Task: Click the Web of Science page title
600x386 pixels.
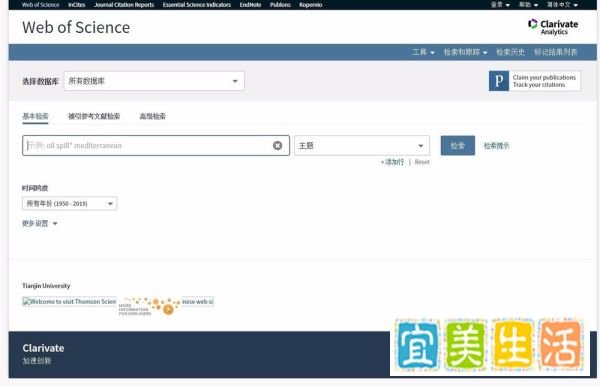Action: [x=76, y=28]
